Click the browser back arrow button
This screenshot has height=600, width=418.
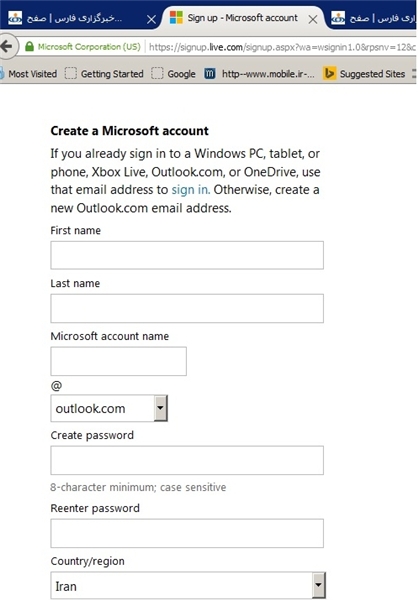click(7, 47)
